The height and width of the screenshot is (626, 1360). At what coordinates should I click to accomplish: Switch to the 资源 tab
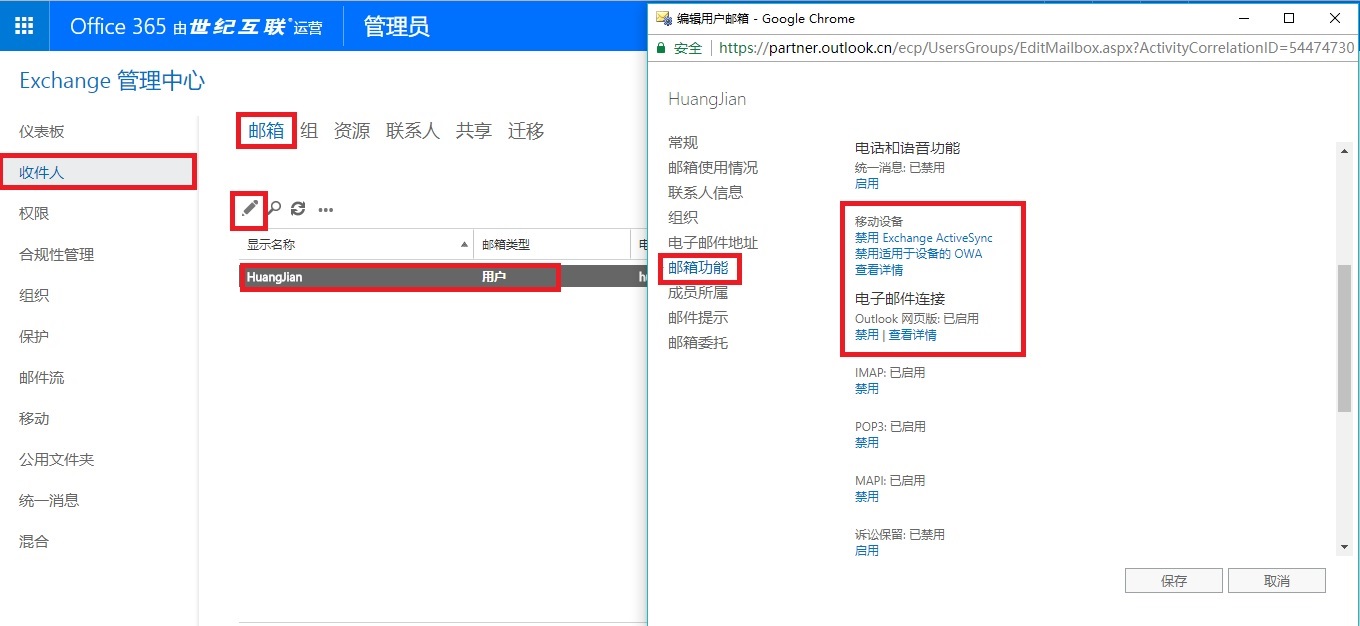pos(352,131)
